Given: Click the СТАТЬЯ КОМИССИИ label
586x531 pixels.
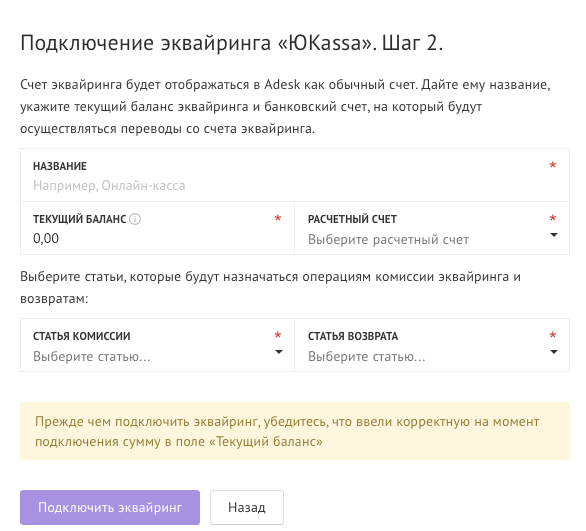Looking at the screenshot, I should tap(81, 336).
